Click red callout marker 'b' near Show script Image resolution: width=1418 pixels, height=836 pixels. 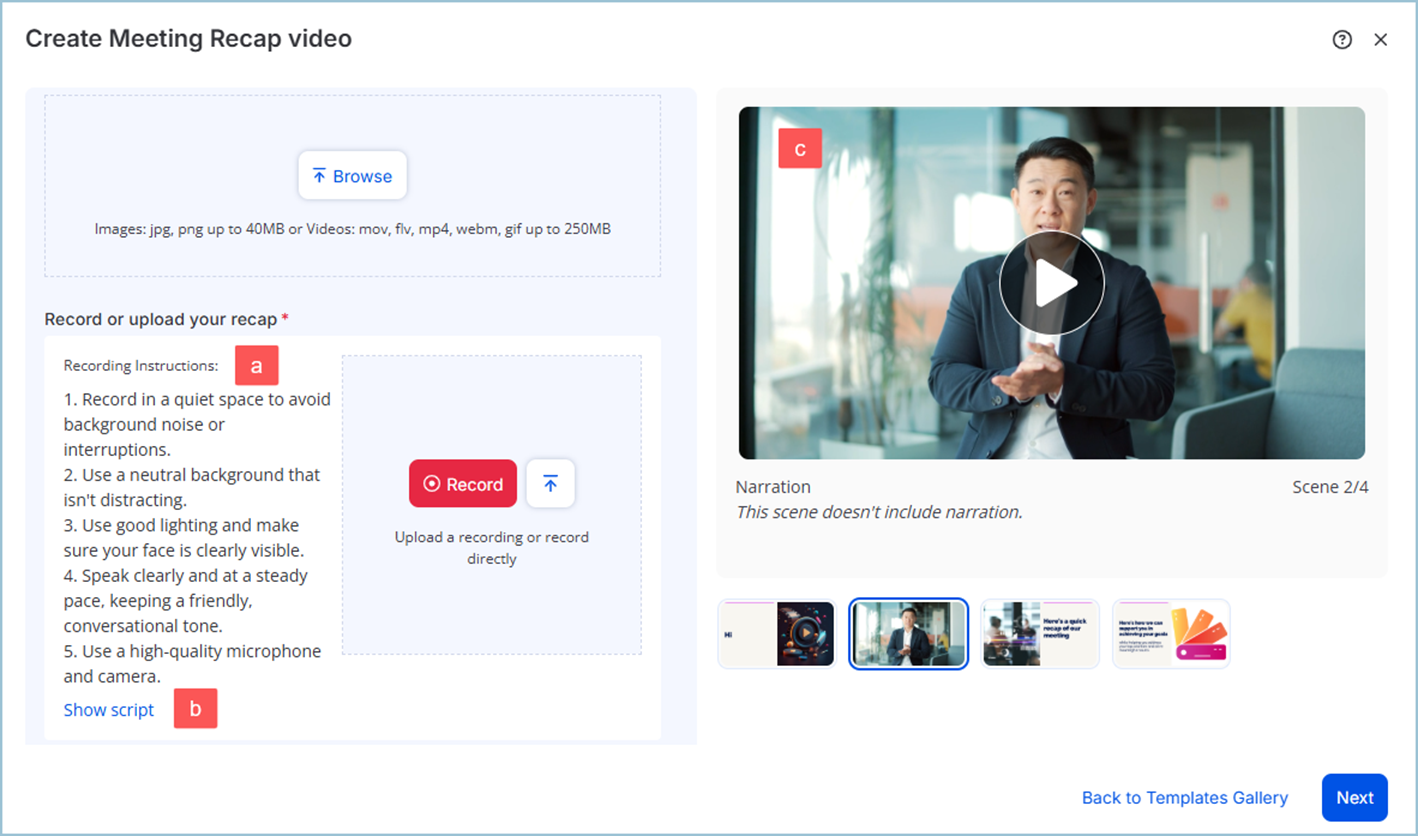click(x=196, y=709)
